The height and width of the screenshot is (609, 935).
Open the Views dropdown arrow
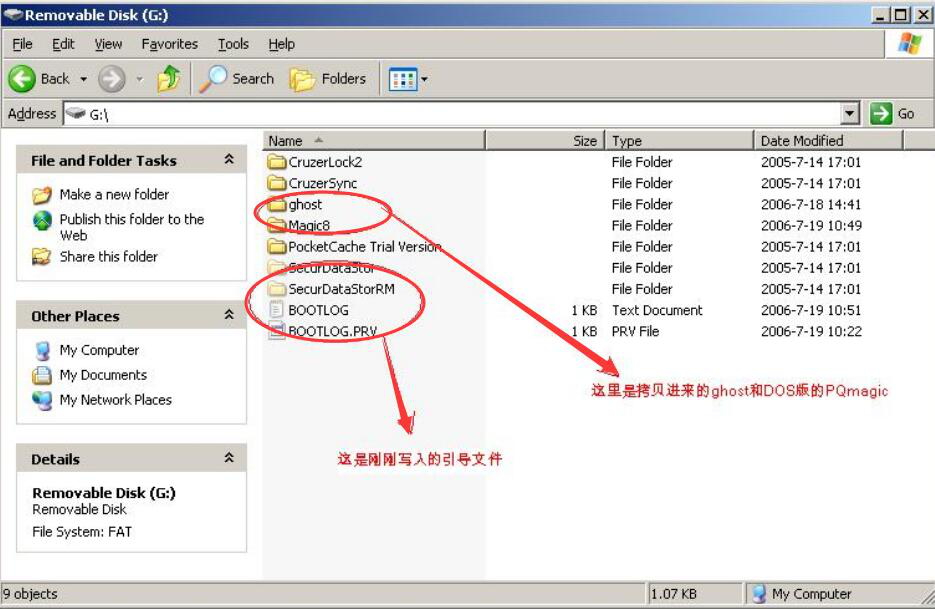coord(423,79)
